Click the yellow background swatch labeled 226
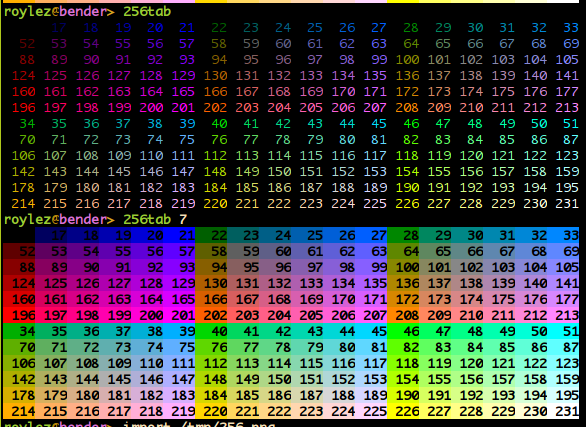Screen dimensions: 586x427 pos(403,411)
